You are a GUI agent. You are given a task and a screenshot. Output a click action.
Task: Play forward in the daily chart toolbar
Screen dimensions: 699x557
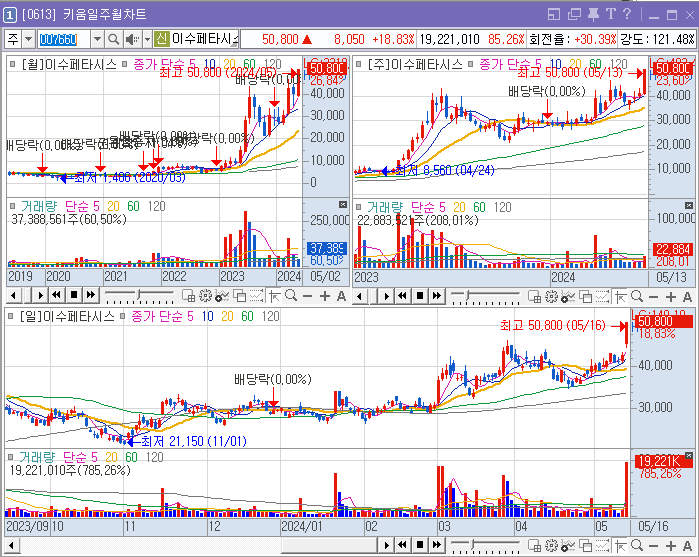pyautogui.click(x=386, y=545)
